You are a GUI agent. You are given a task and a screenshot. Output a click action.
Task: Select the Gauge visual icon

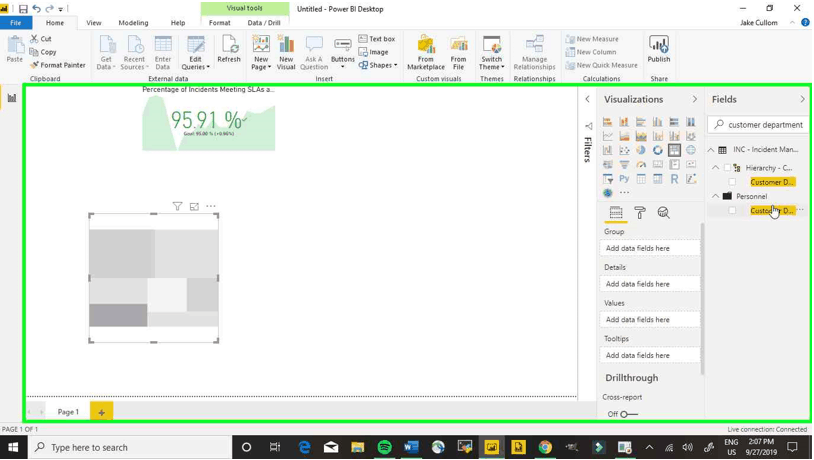(x=641, y=165)
